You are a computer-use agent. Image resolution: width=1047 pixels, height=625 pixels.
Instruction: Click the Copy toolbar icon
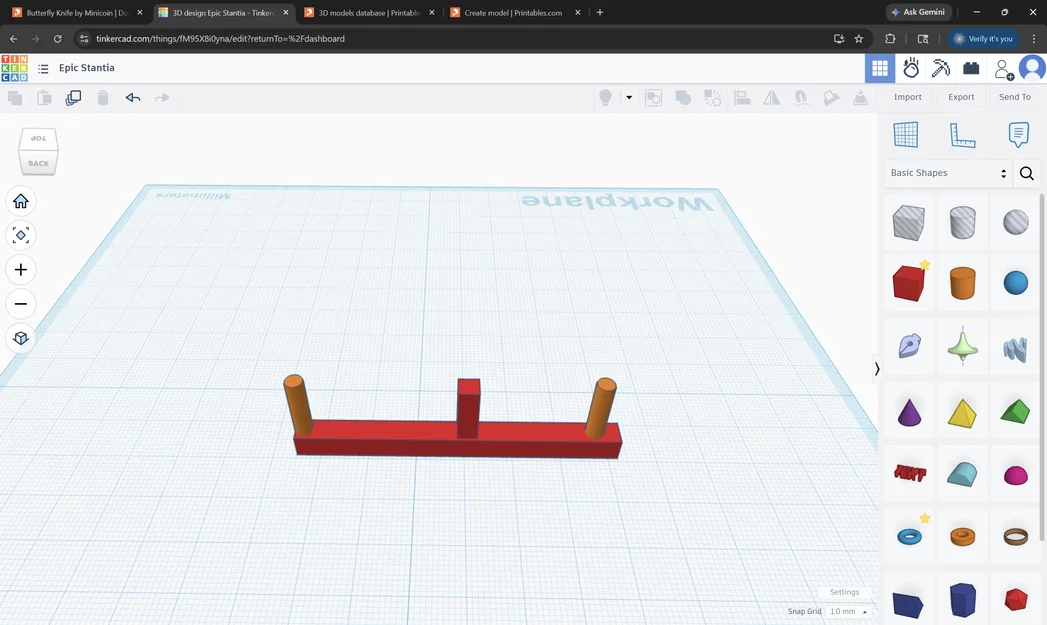click(x=15, y=98)
